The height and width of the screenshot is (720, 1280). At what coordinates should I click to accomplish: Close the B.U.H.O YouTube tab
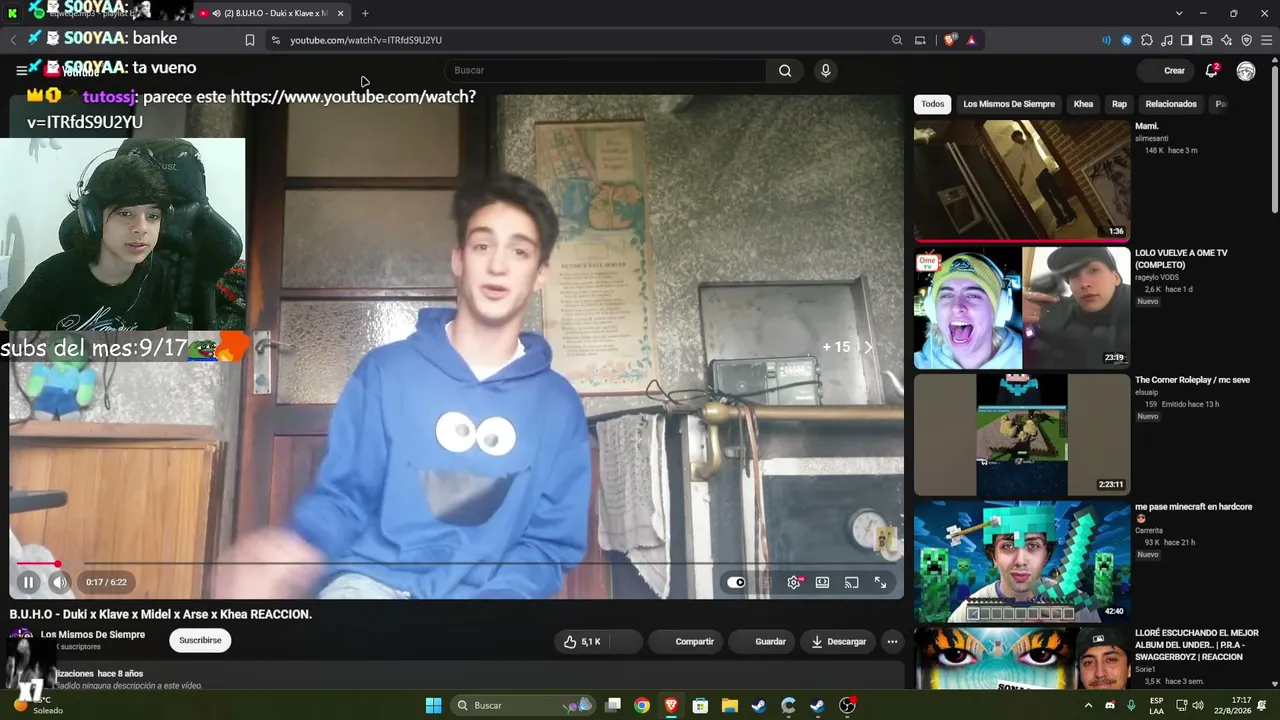coord(341,13)
